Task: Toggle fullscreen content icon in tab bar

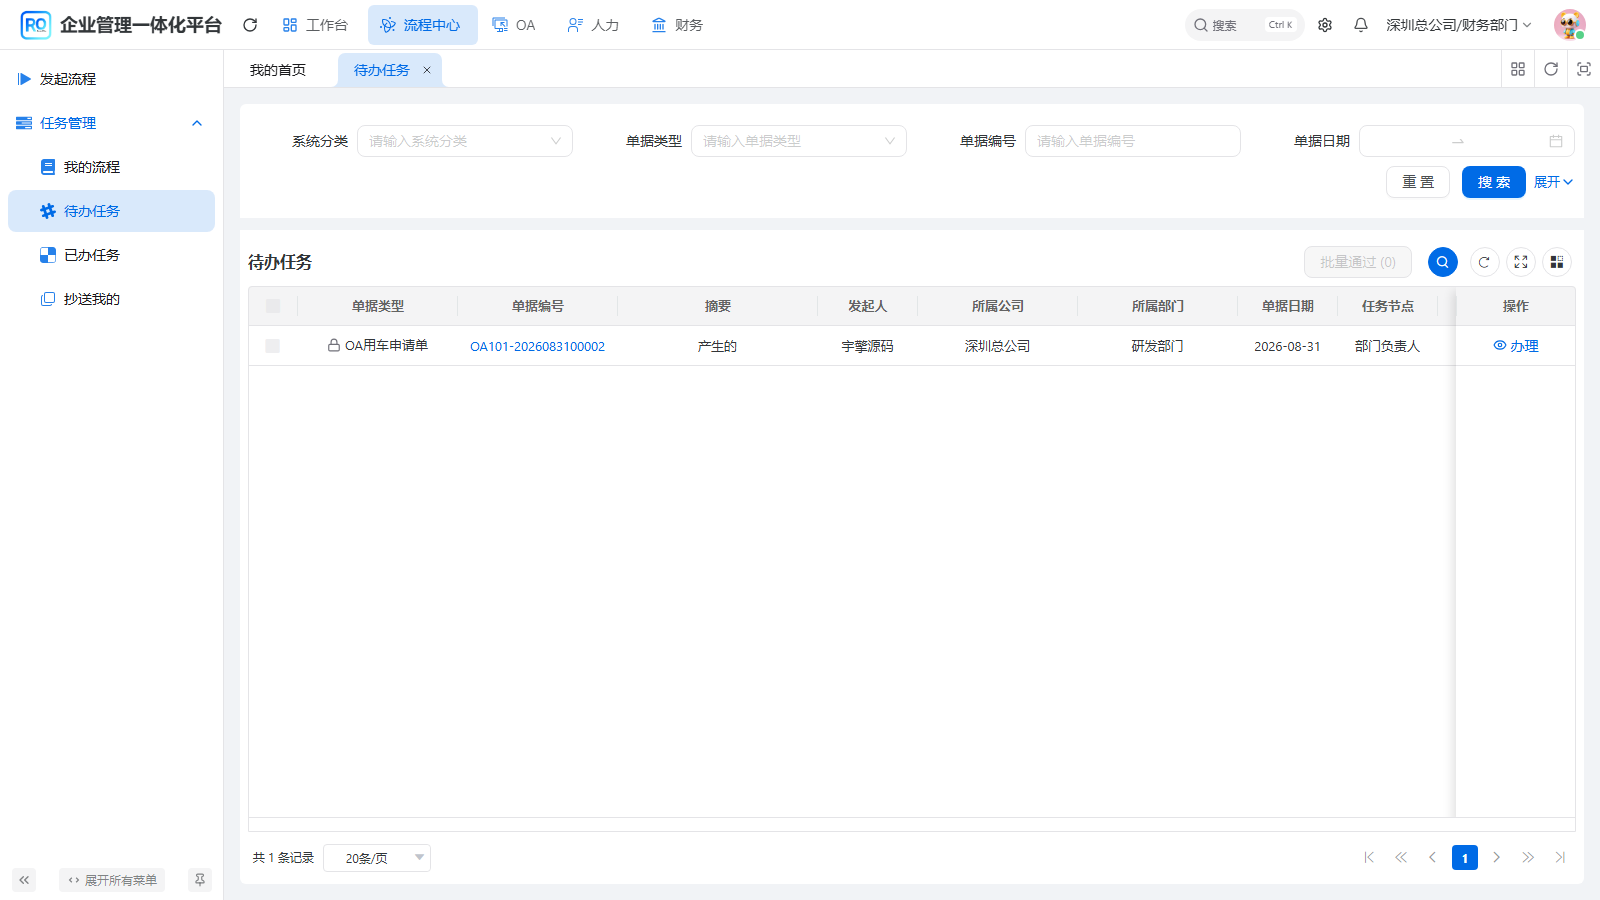Action: click(1584, 69)
